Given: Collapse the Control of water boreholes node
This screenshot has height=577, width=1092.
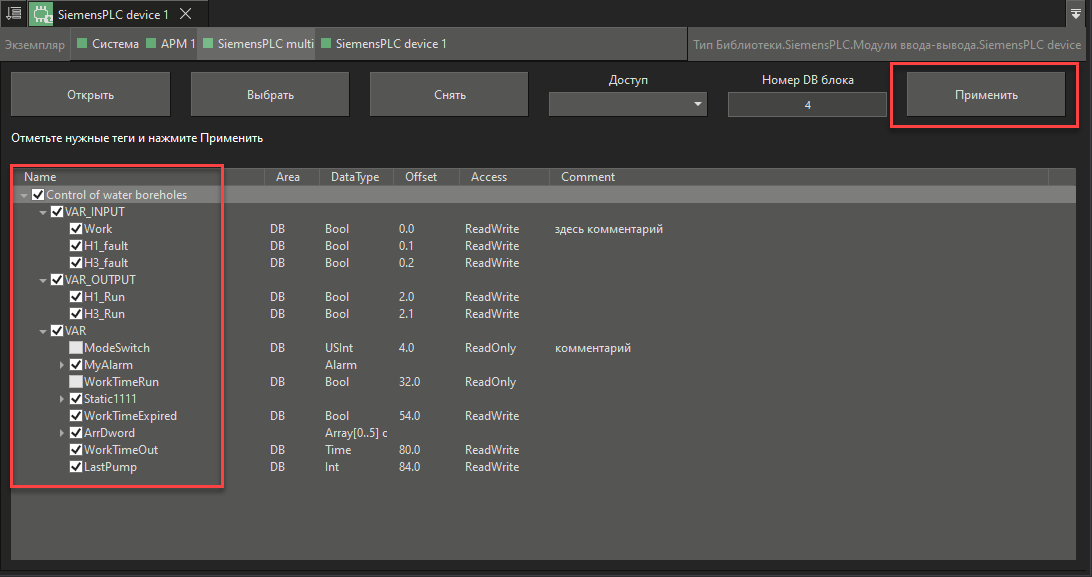Looking at the screenshot, I should pyautogui.click(x=24, y=196).
